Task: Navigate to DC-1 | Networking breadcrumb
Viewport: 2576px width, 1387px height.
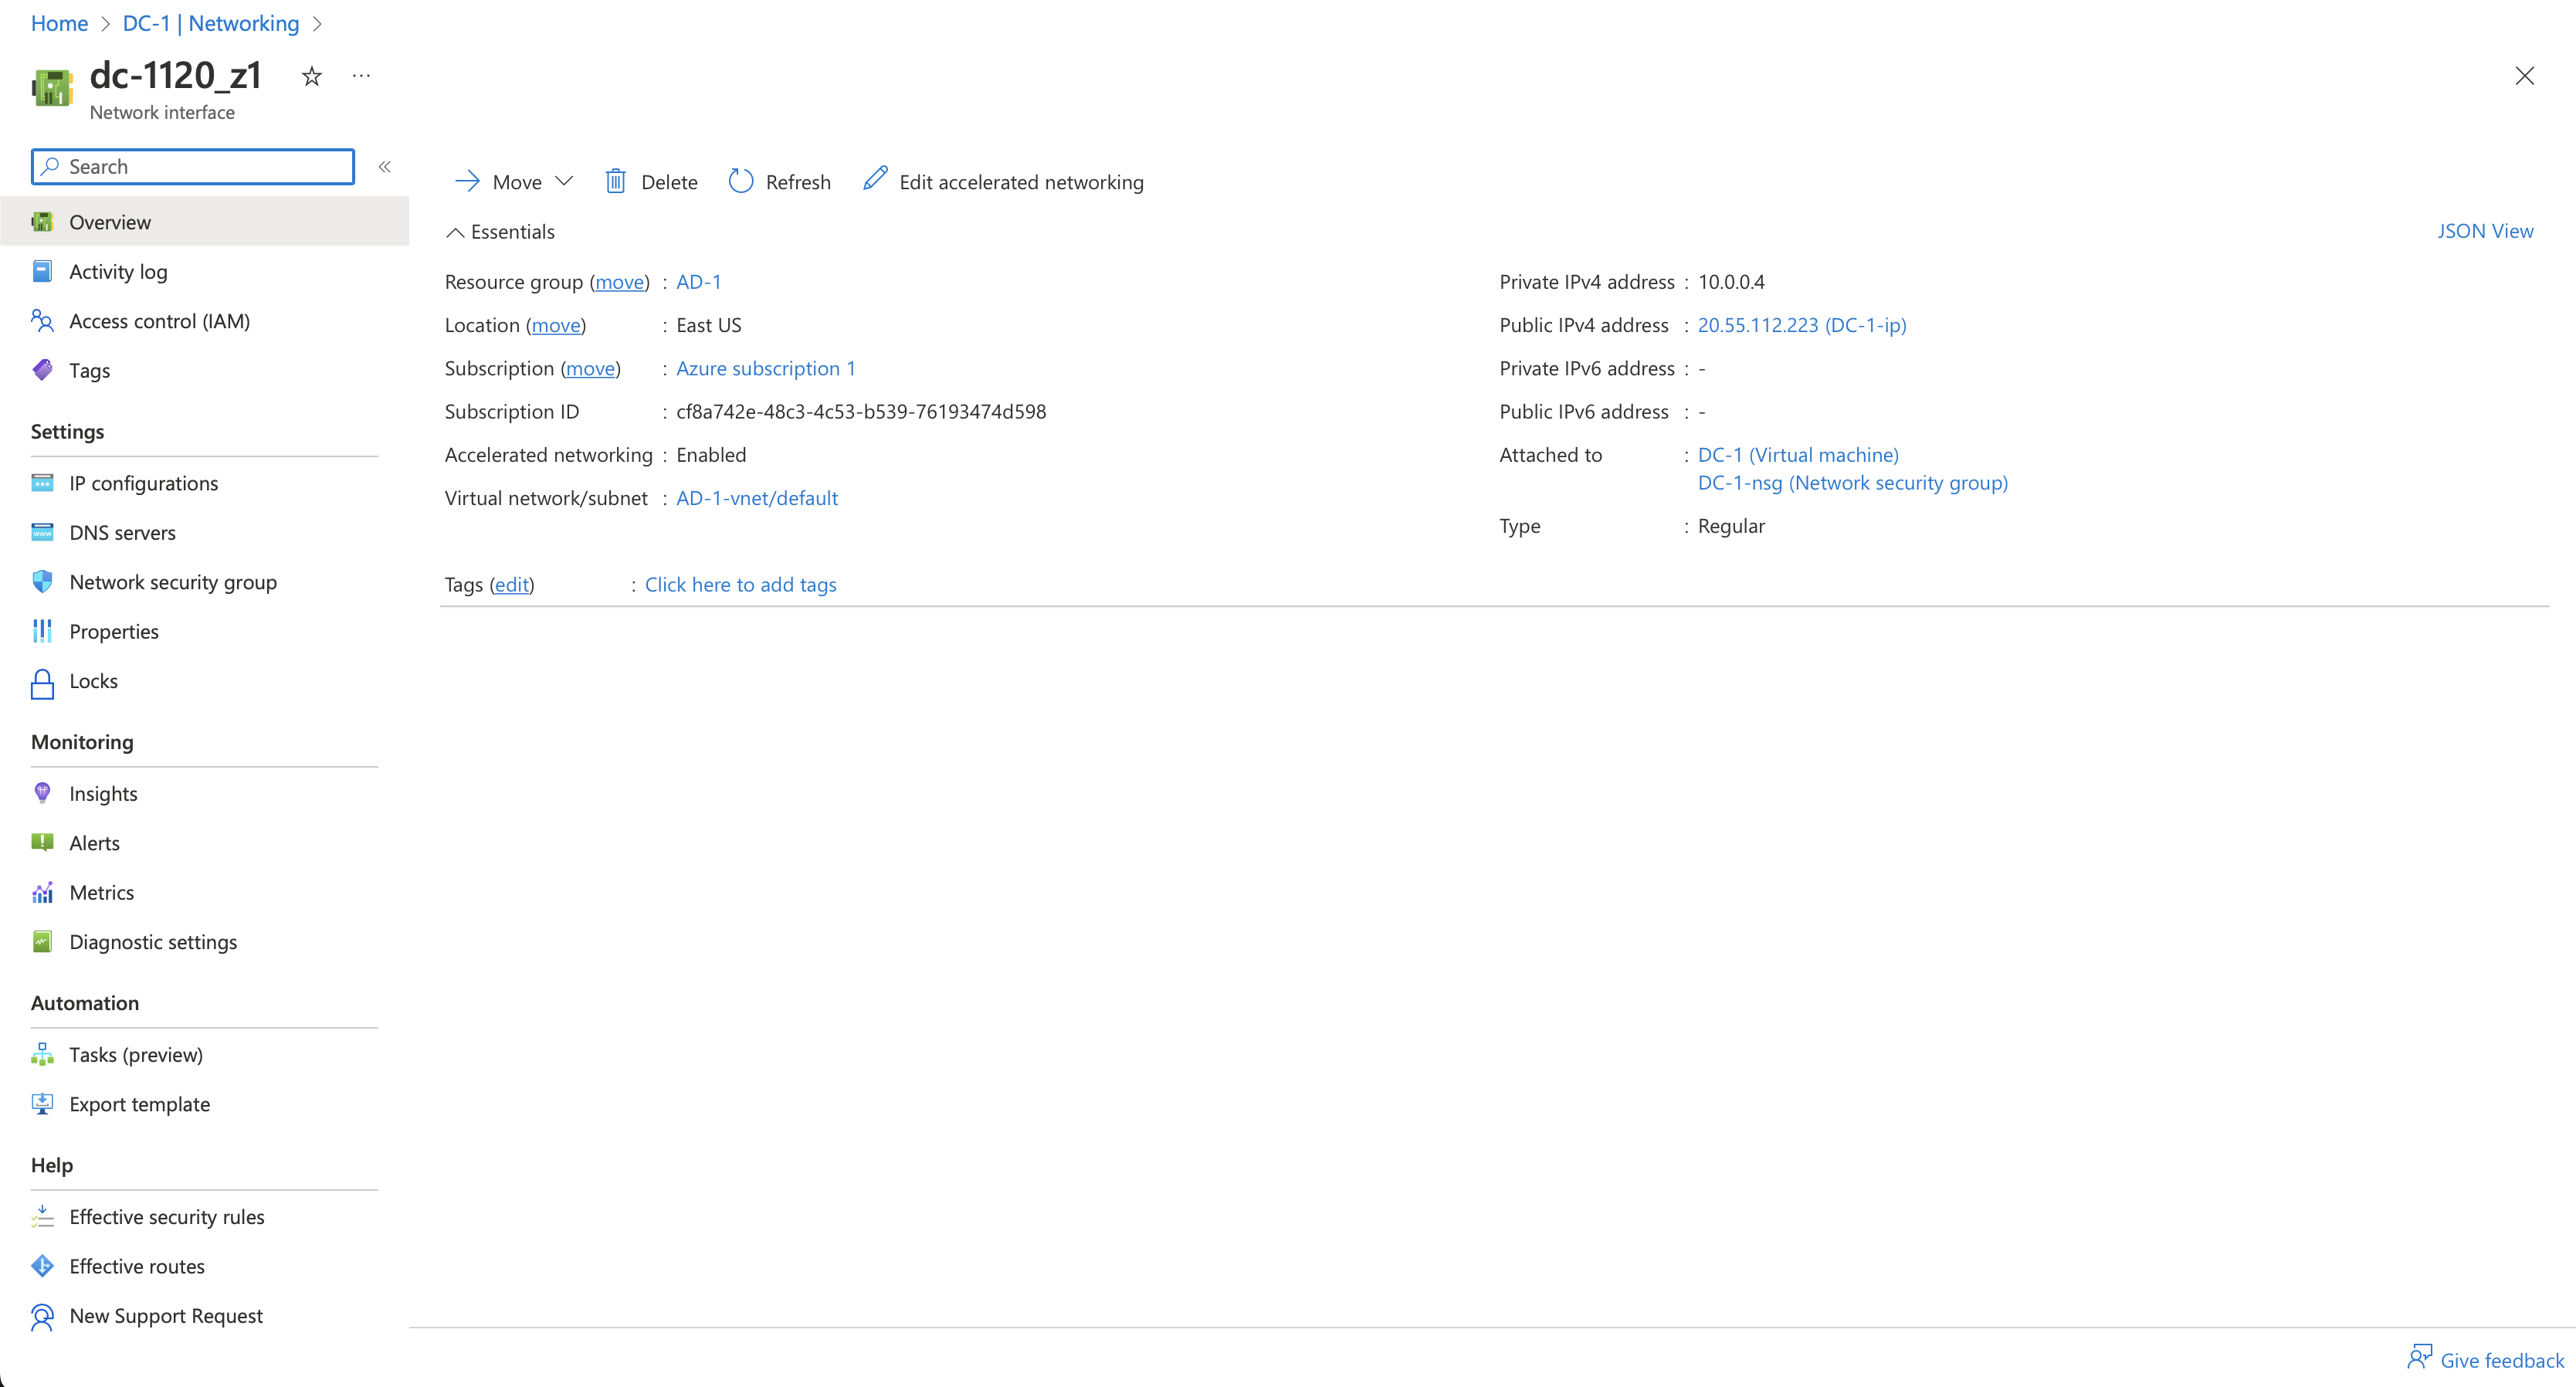Action: click(211, 23)
